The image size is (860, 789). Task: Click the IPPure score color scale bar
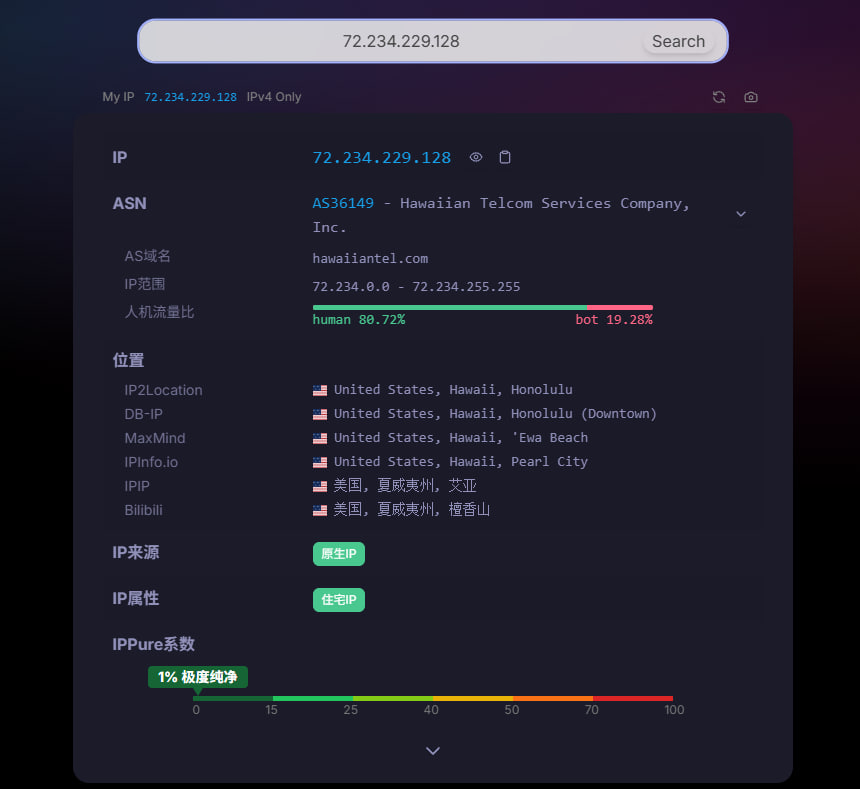[x=433, y=699]
